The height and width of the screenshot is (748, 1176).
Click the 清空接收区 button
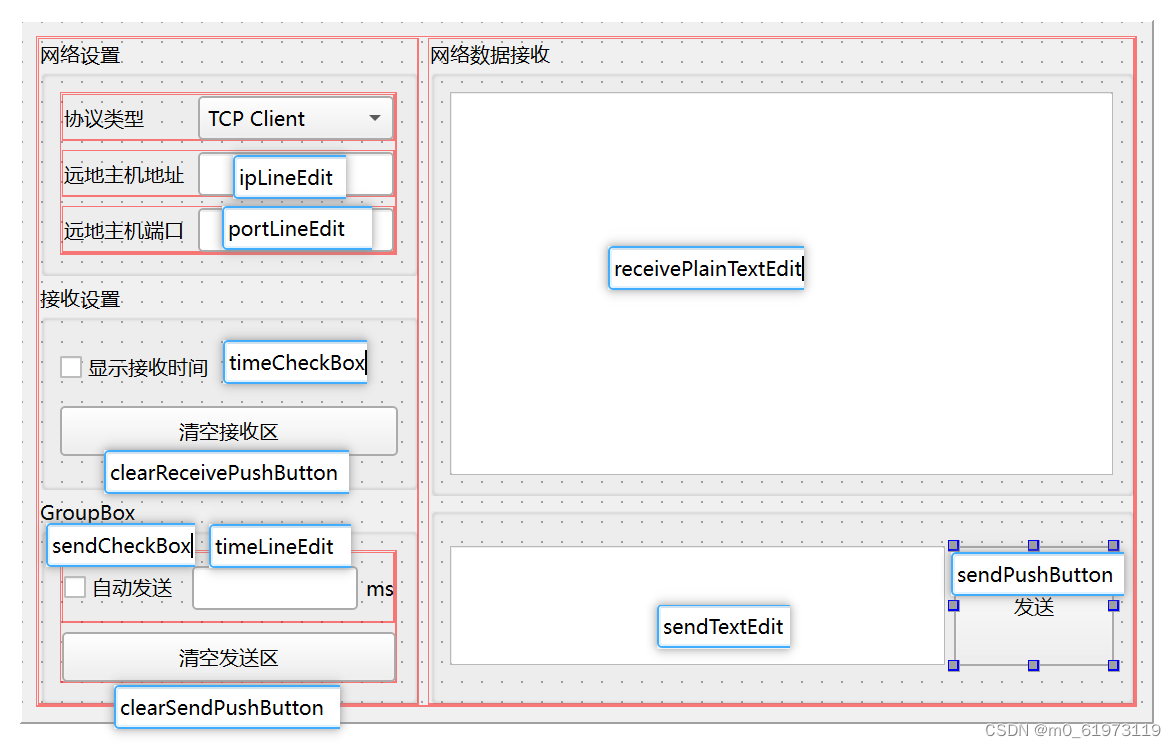[x=229, y=431]
